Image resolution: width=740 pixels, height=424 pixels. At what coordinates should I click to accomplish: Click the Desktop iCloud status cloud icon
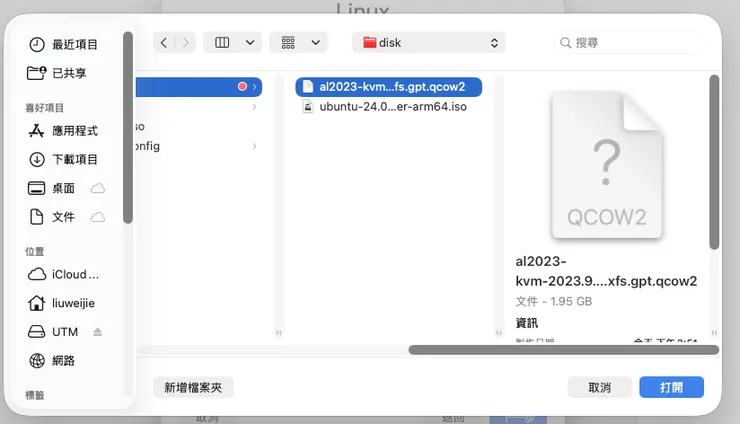(98, 188)
